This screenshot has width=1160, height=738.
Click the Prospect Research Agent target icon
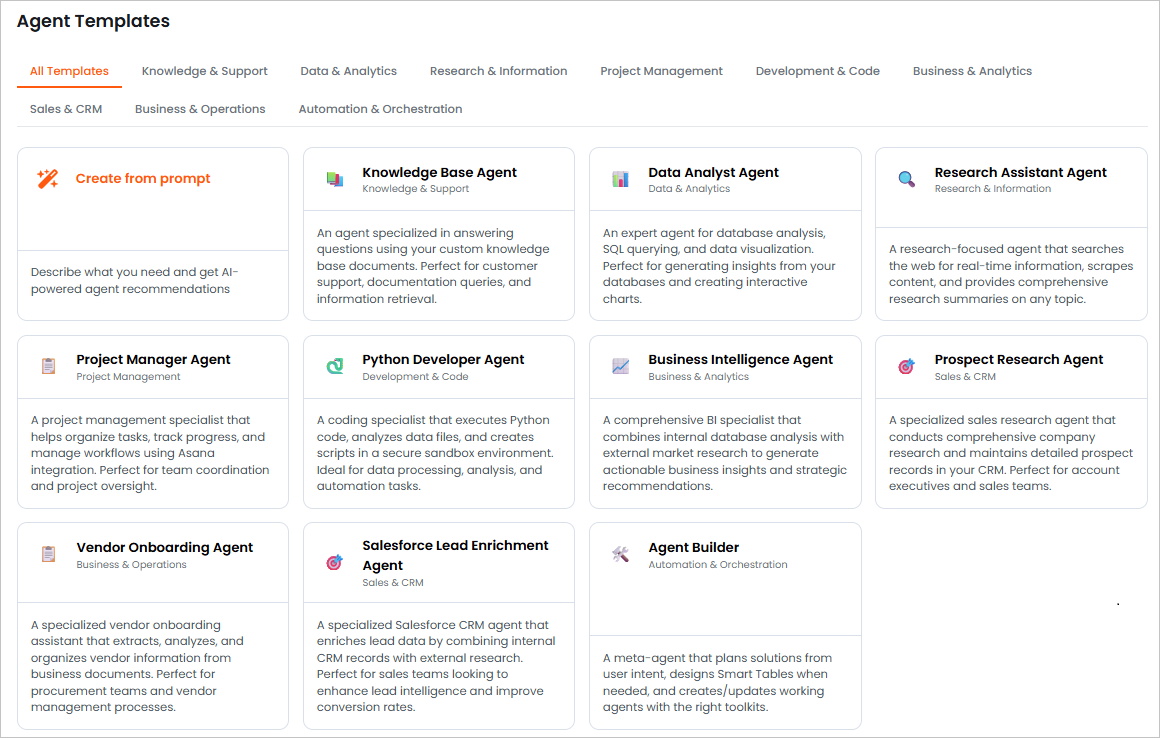click(906, 367)
